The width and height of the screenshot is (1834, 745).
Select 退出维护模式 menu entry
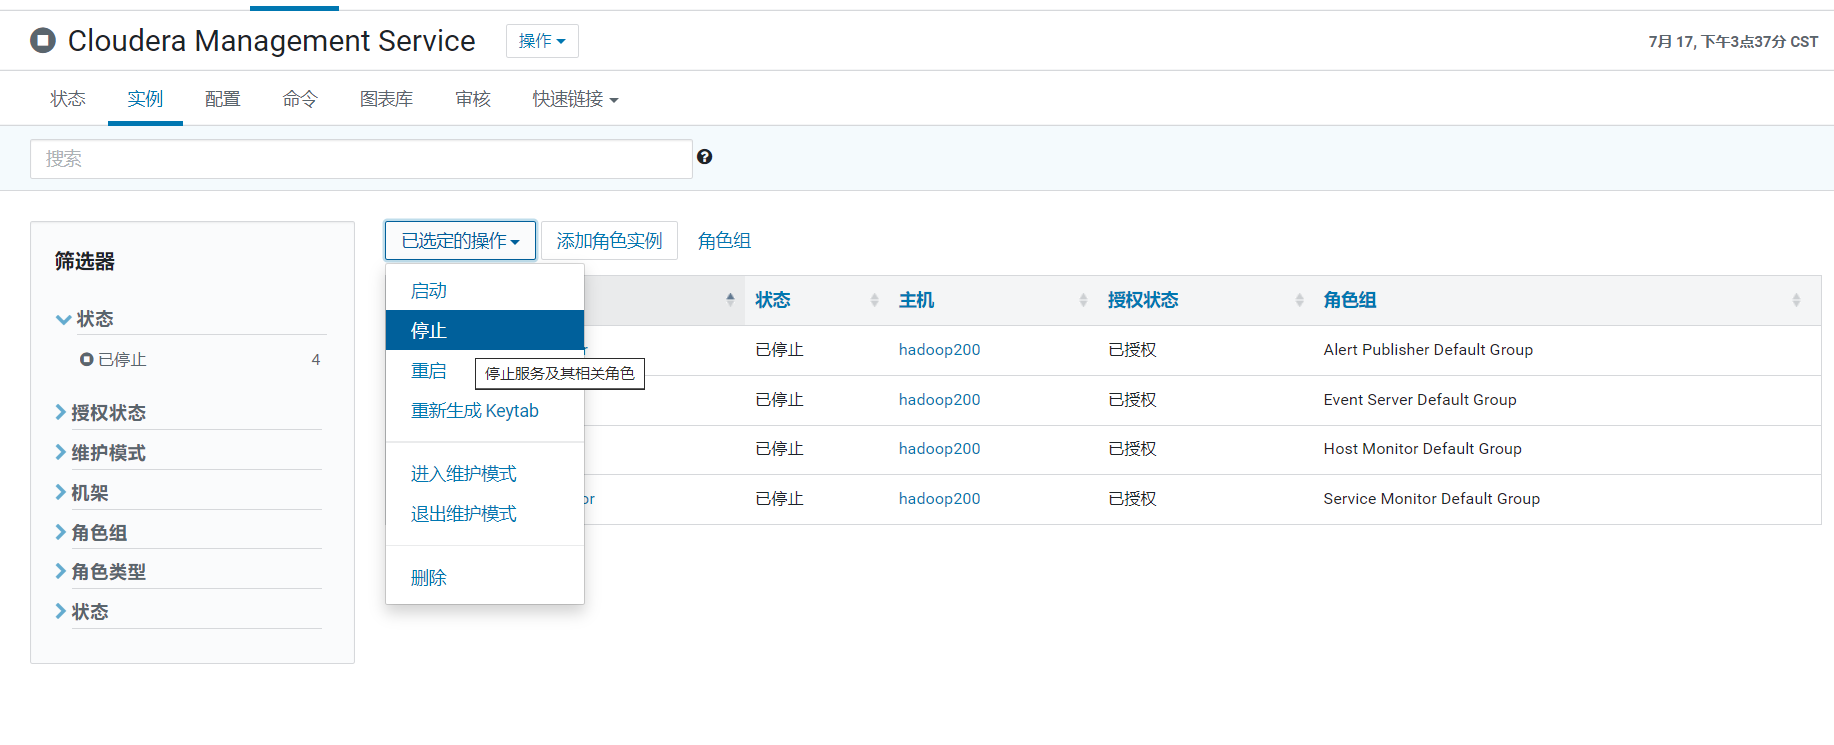coord(485,514)
